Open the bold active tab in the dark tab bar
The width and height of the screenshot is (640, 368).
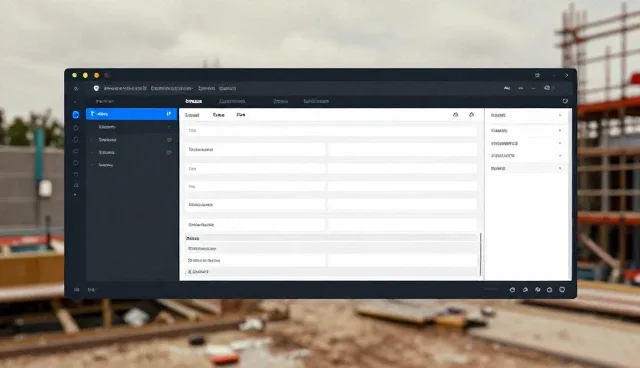pyautogui.click(x=193, y=101)
